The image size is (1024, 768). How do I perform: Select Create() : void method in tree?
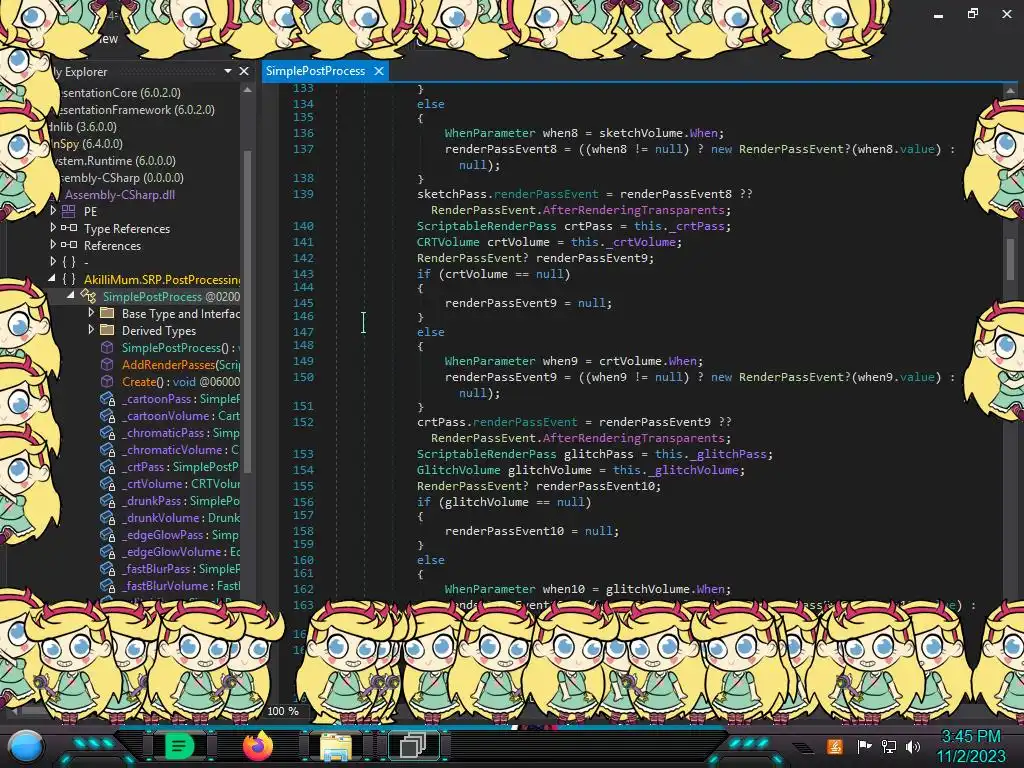[180, 381]
